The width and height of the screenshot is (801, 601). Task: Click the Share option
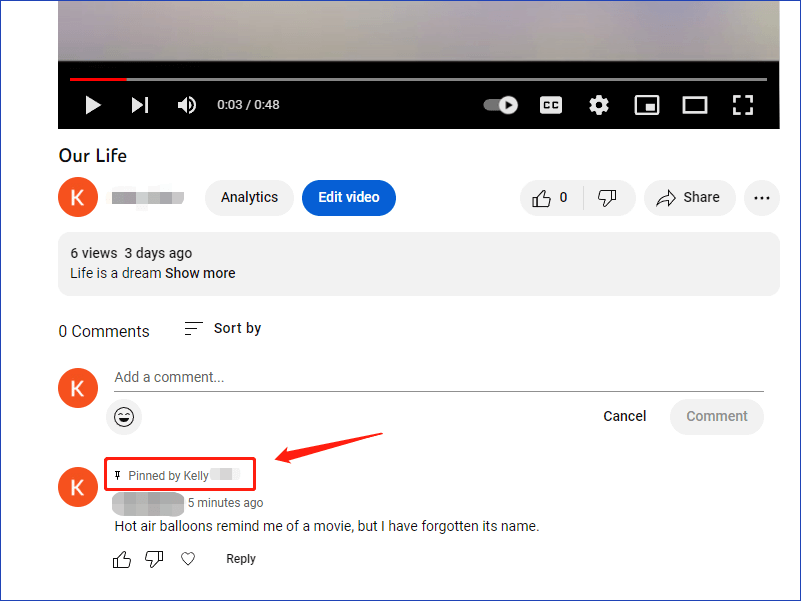689,197
